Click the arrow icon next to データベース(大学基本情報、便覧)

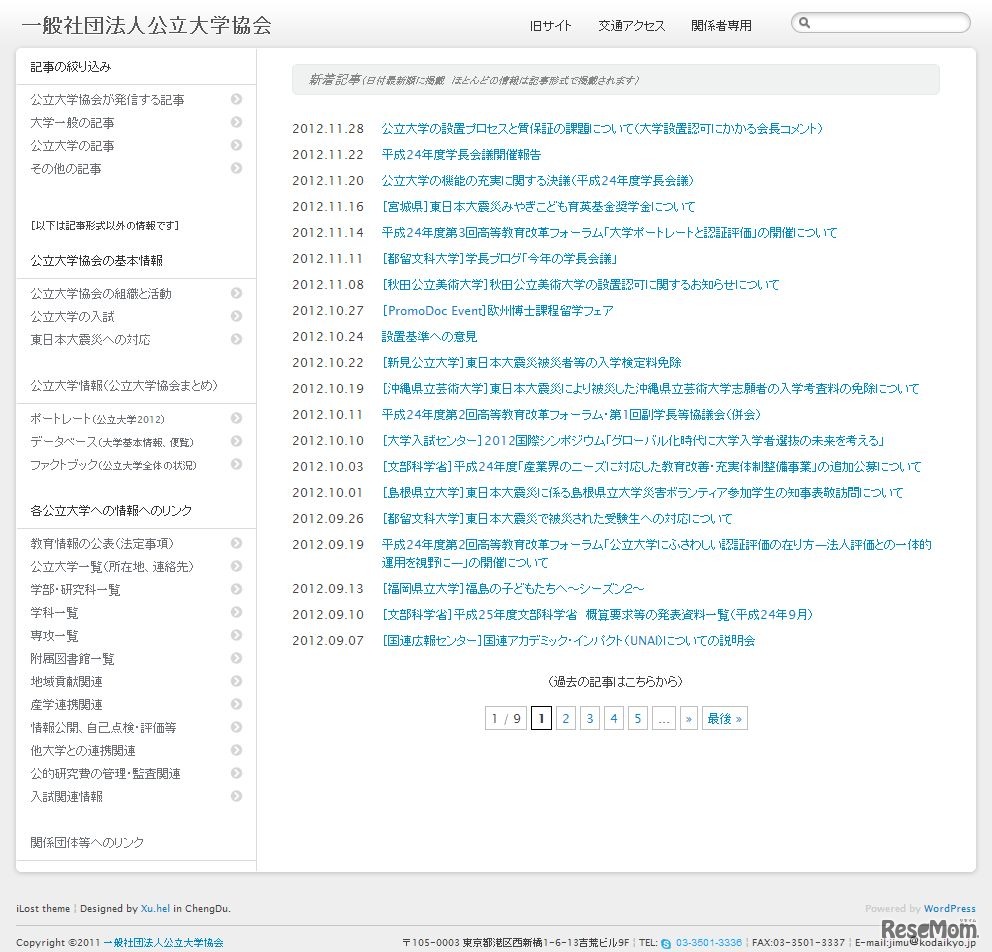pyautogui.click(x=236, y=441)
